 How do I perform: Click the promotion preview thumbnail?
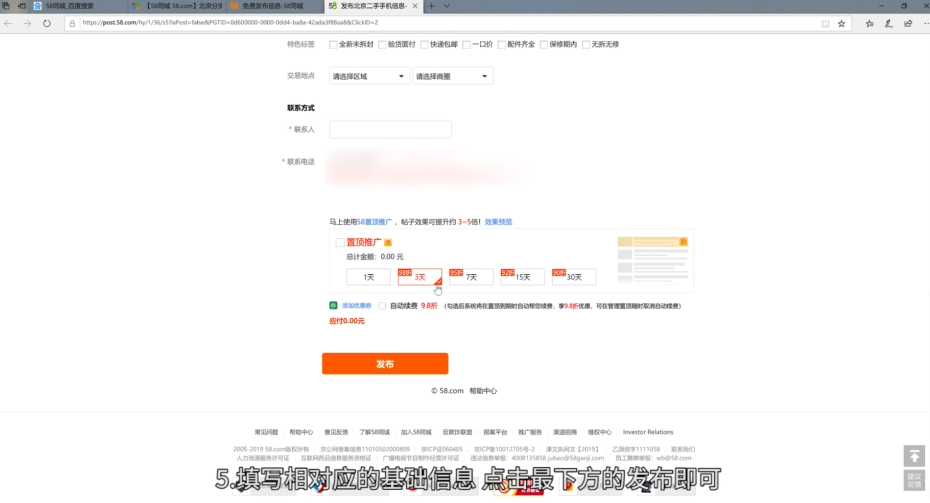coord(652,260)
